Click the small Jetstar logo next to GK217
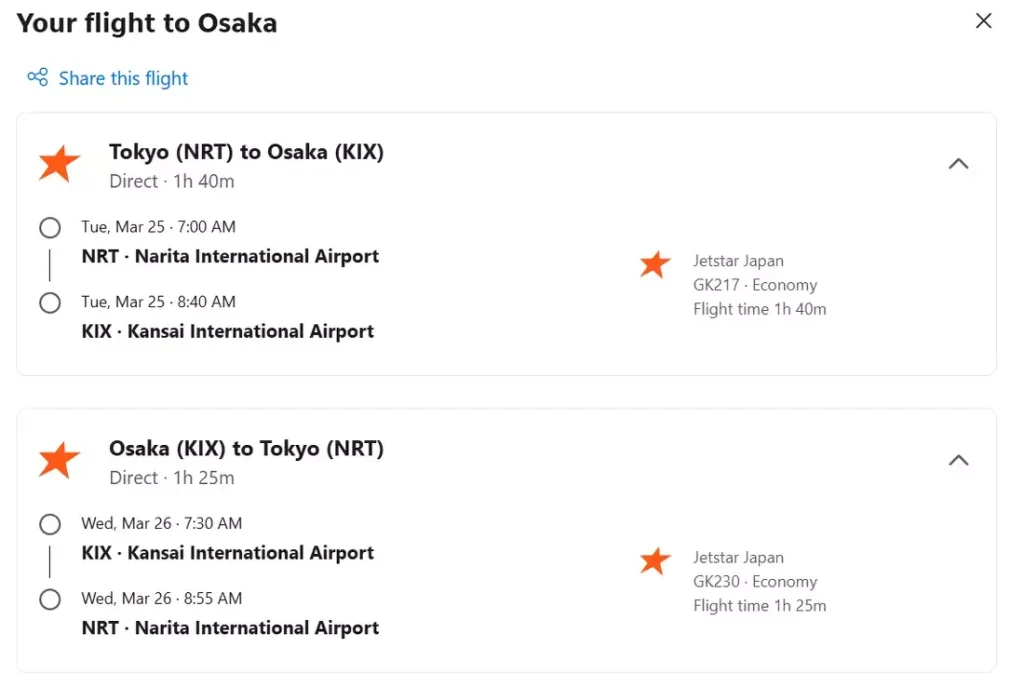 click(x=655, y=264)
